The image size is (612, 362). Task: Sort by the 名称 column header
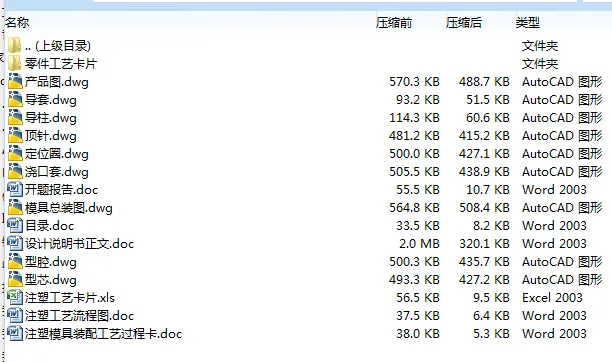17,23
